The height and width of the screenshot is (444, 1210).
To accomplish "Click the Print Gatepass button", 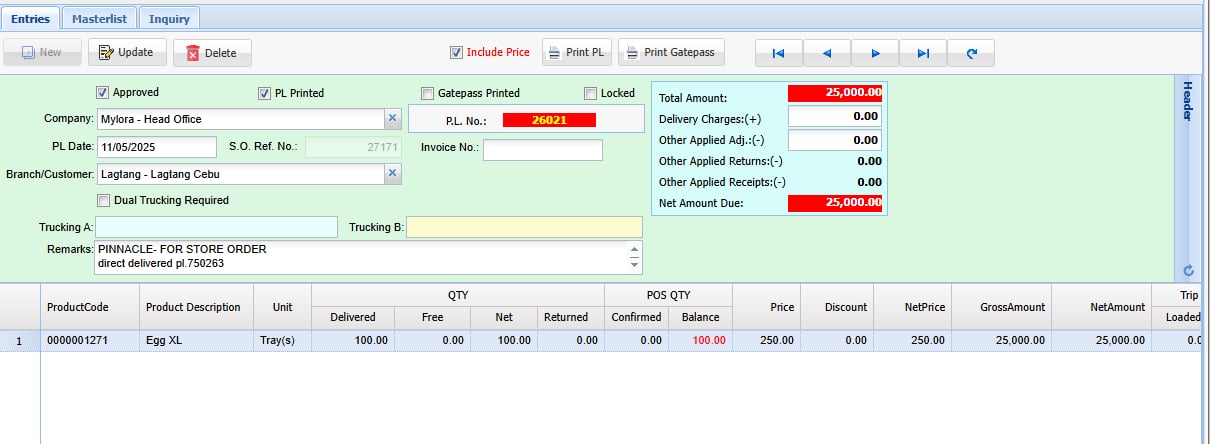I will (671, 53).
